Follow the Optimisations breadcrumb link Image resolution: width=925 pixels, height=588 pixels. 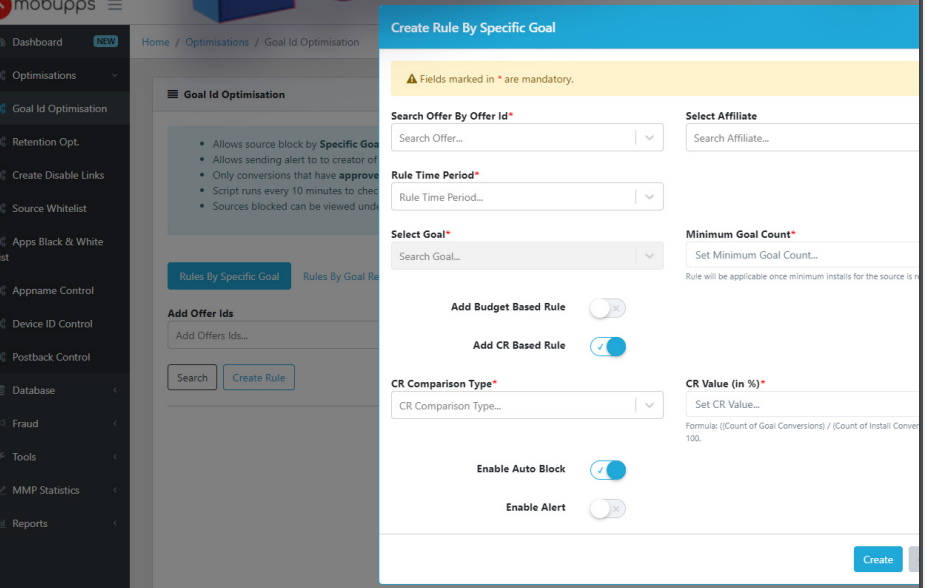tap(217, 42)
